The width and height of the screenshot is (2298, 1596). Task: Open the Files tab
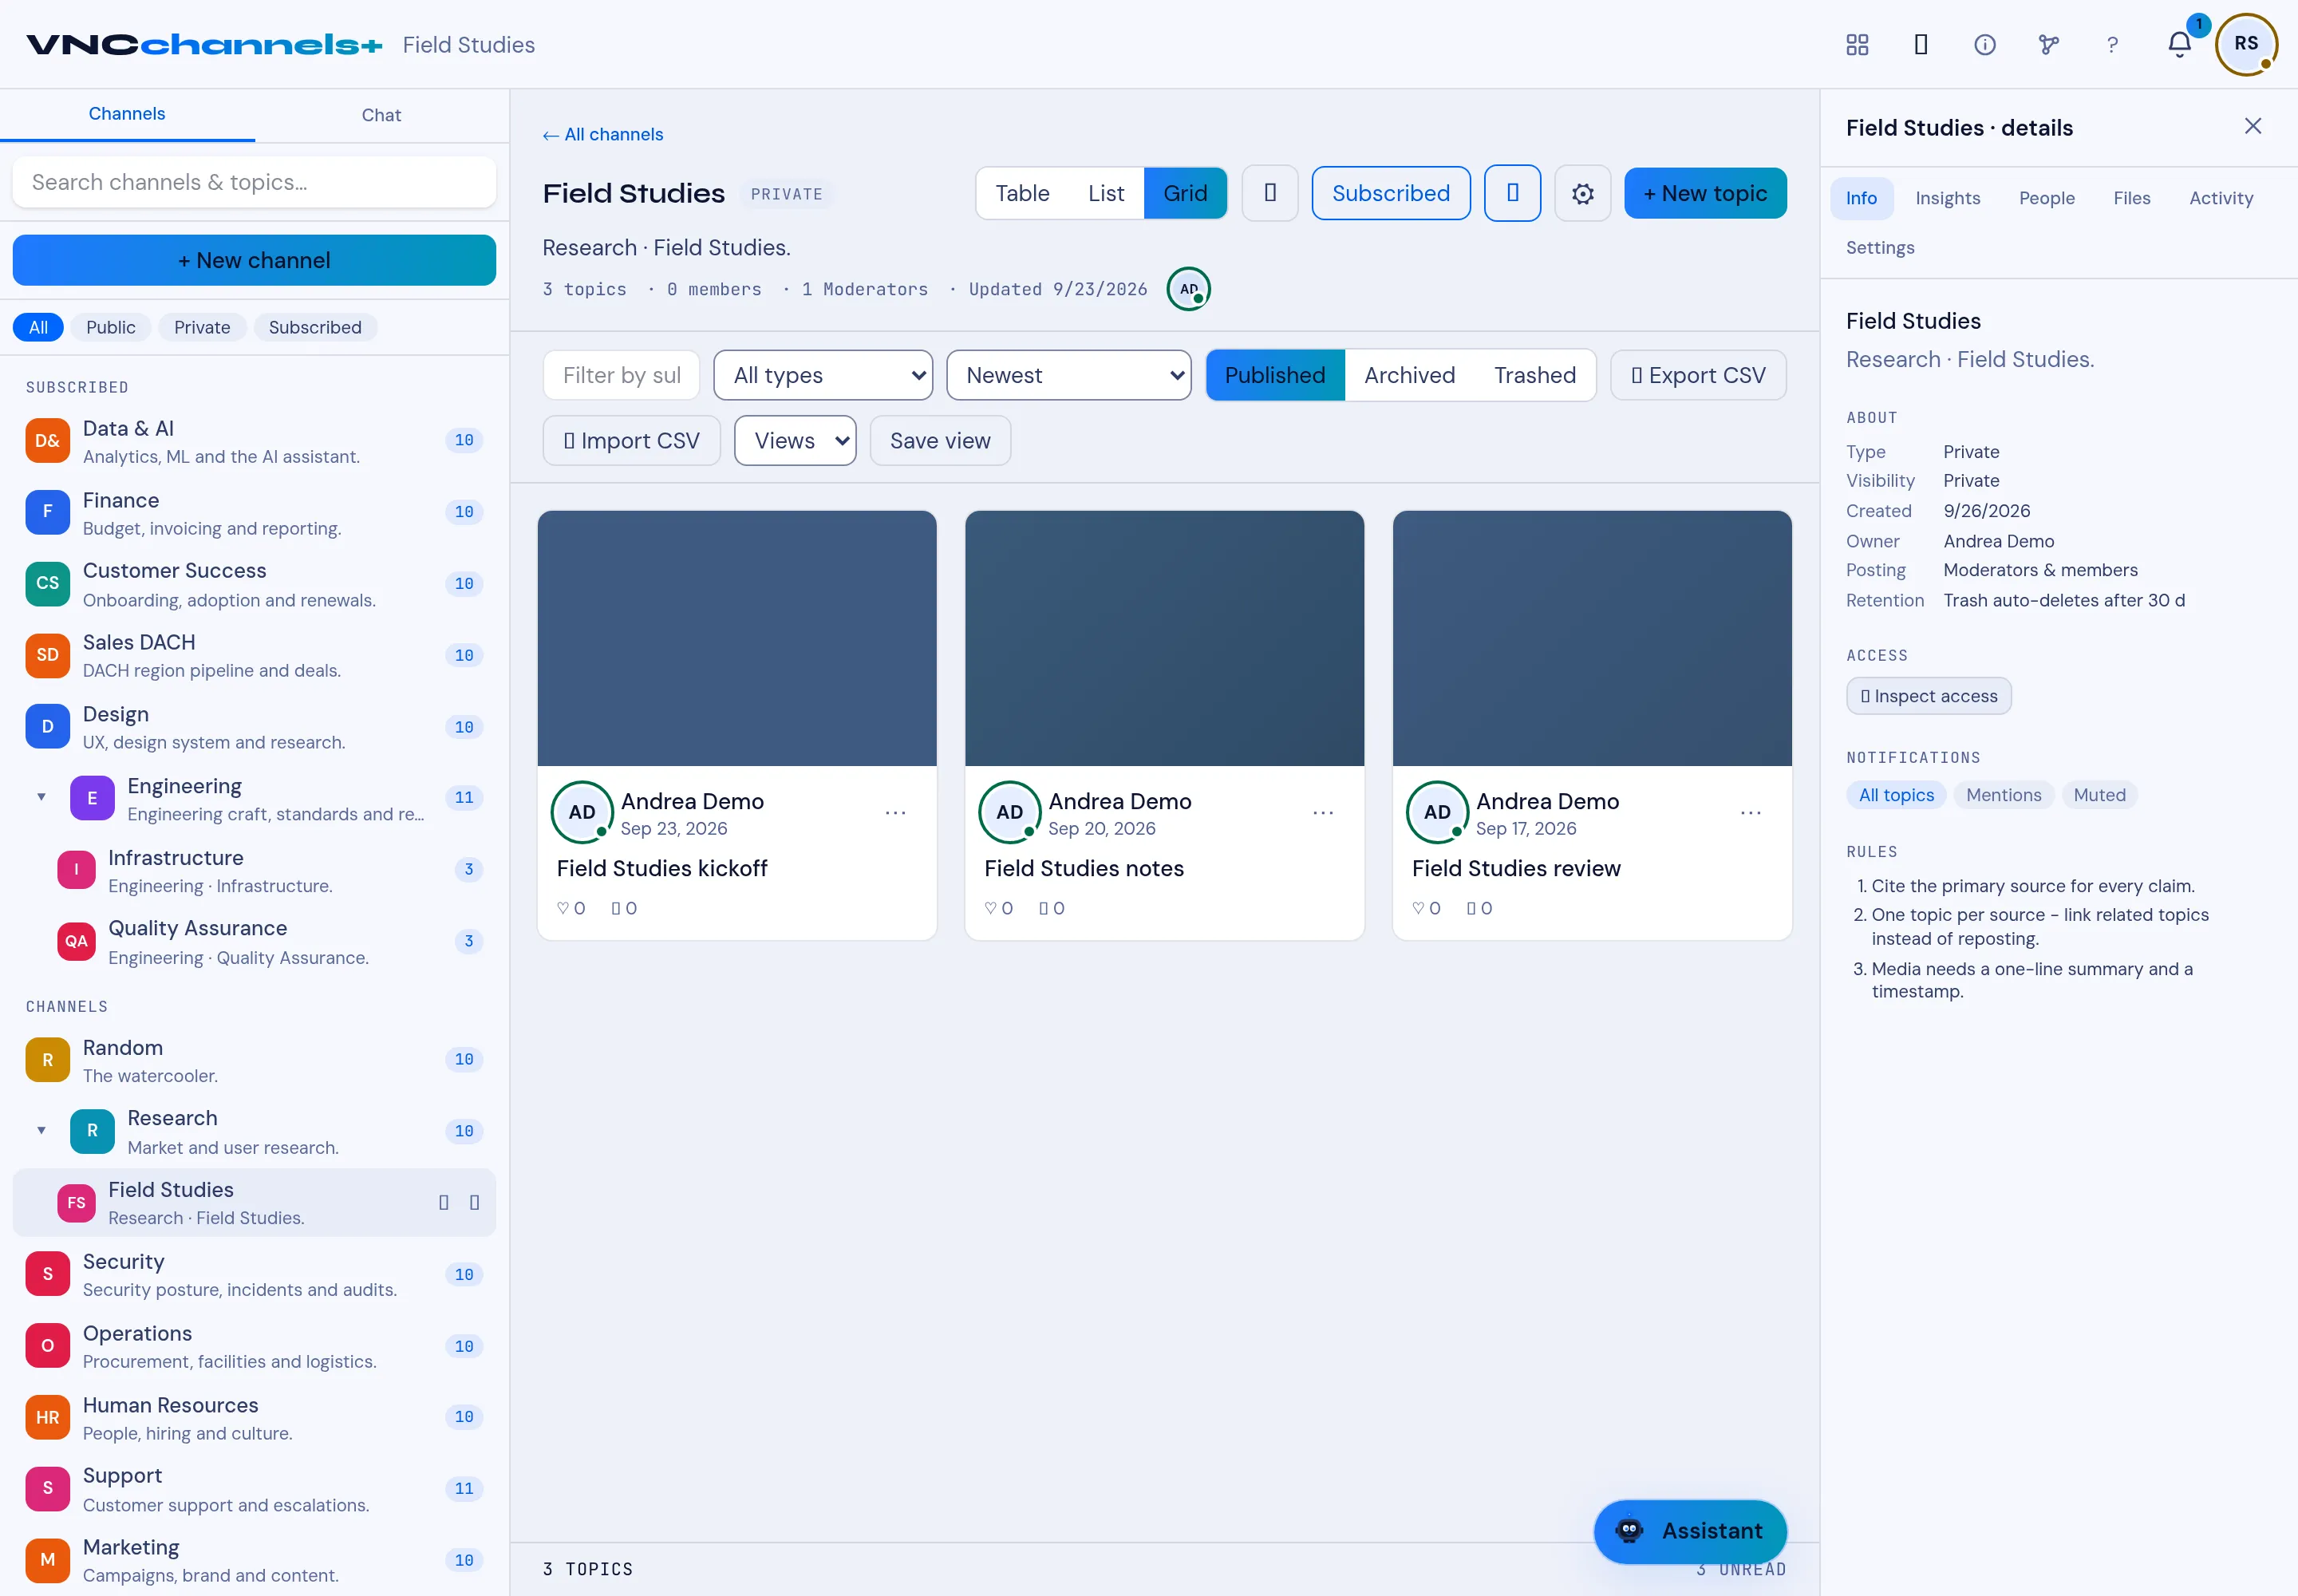(x=2131, y=198)
